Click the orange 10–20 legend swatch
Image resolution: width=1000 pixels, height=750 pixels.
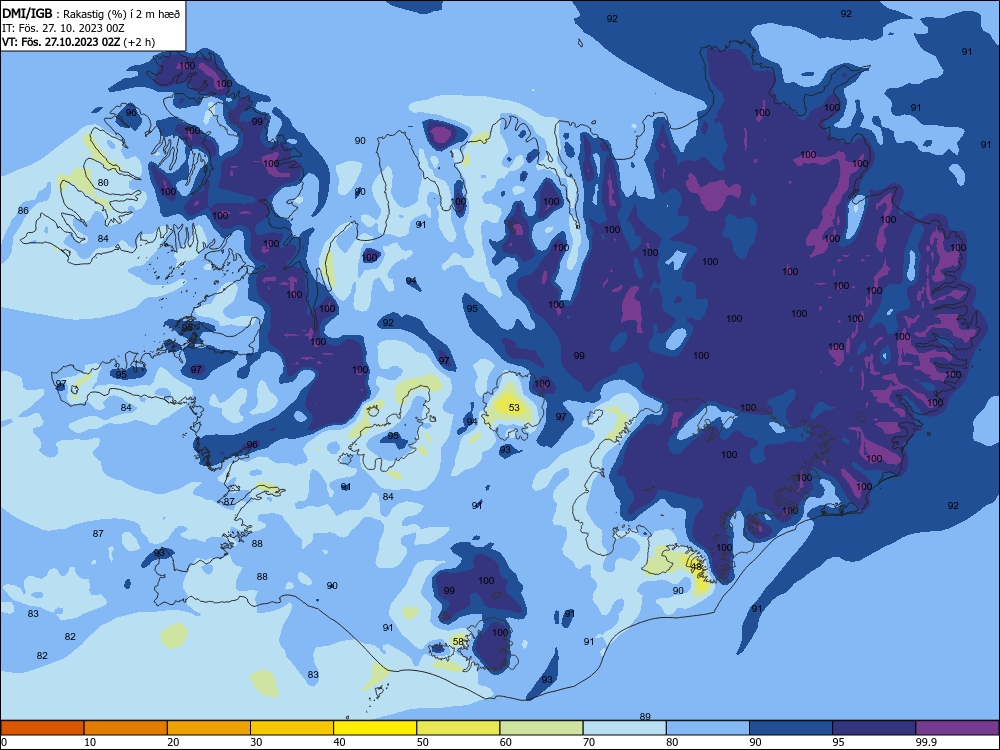(x=126, y=728)
